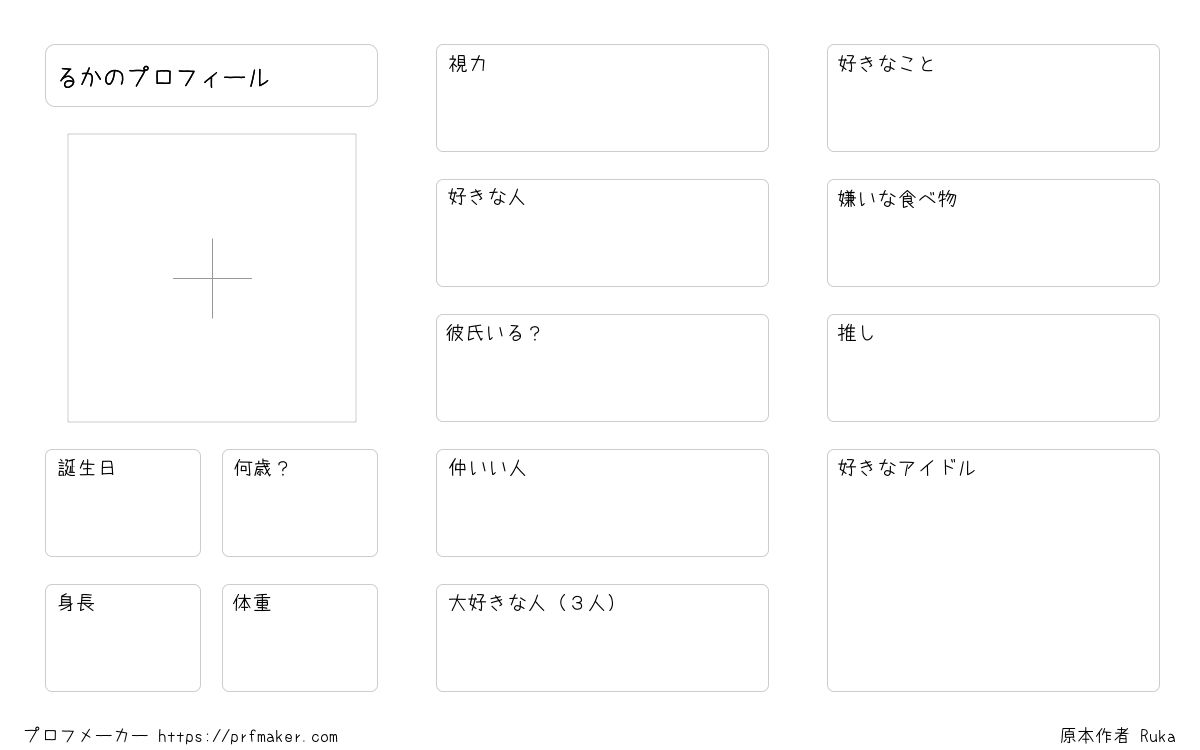Click the プロフメーカー footer text
Image resolution: width=1200 pixels, height=750 pixels.
coord(86,736)
